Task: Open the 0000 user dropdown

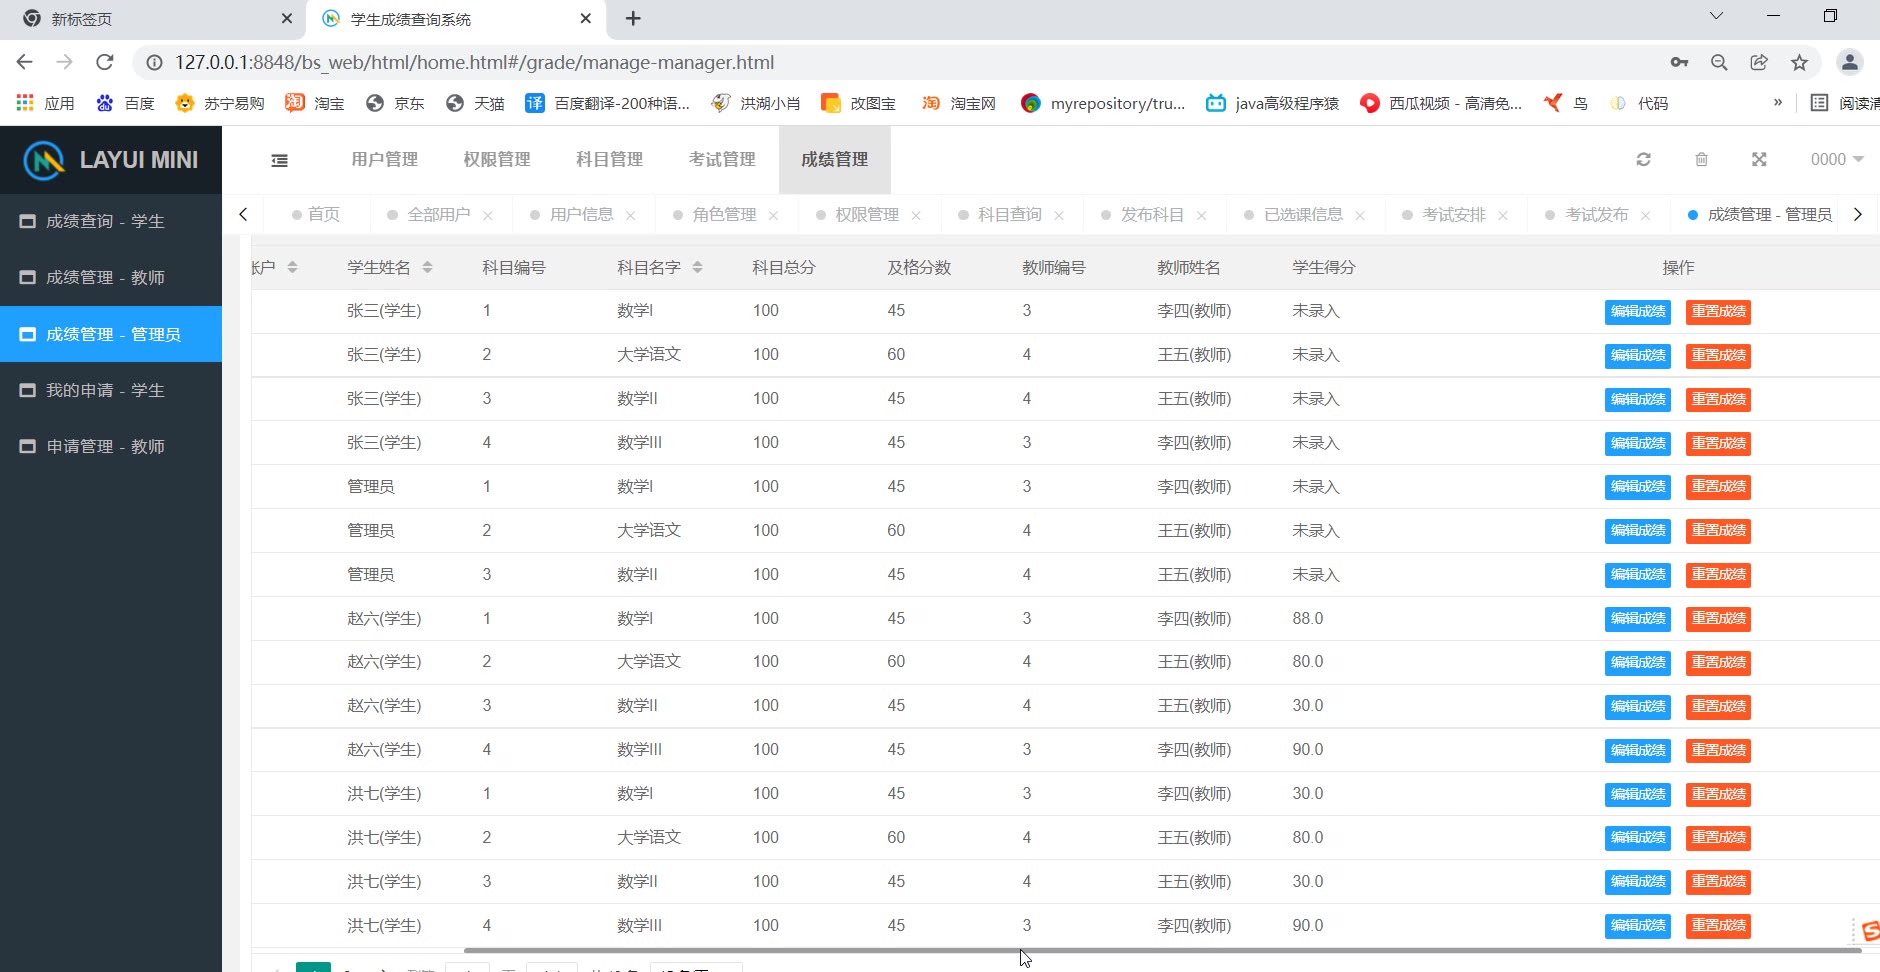Action: tap(1836, 160)
